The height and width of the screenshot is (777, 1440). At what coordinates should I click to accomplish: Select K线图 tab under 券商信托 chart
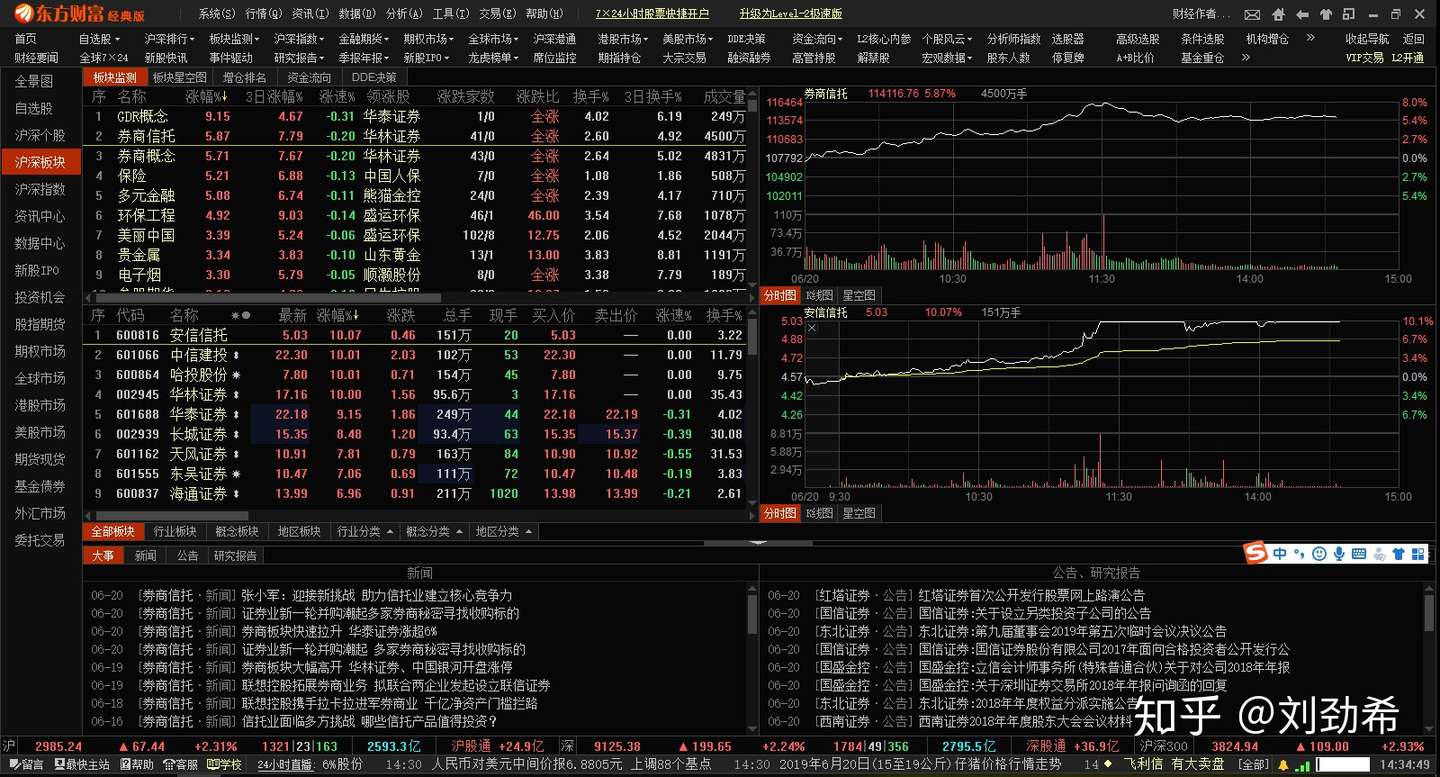819,295
